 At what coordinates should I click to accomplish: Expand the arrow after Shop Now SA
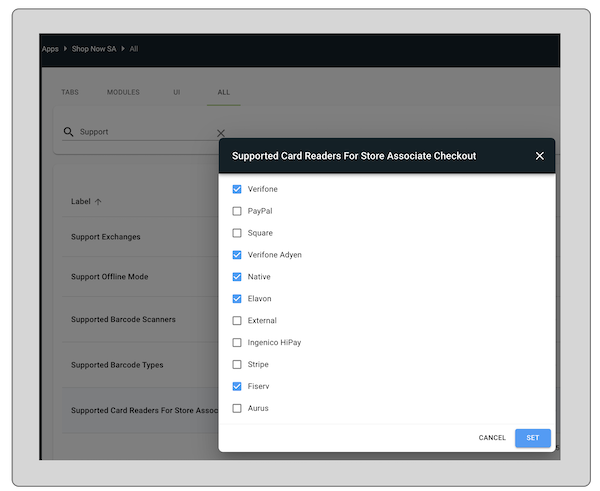point(123,49)
